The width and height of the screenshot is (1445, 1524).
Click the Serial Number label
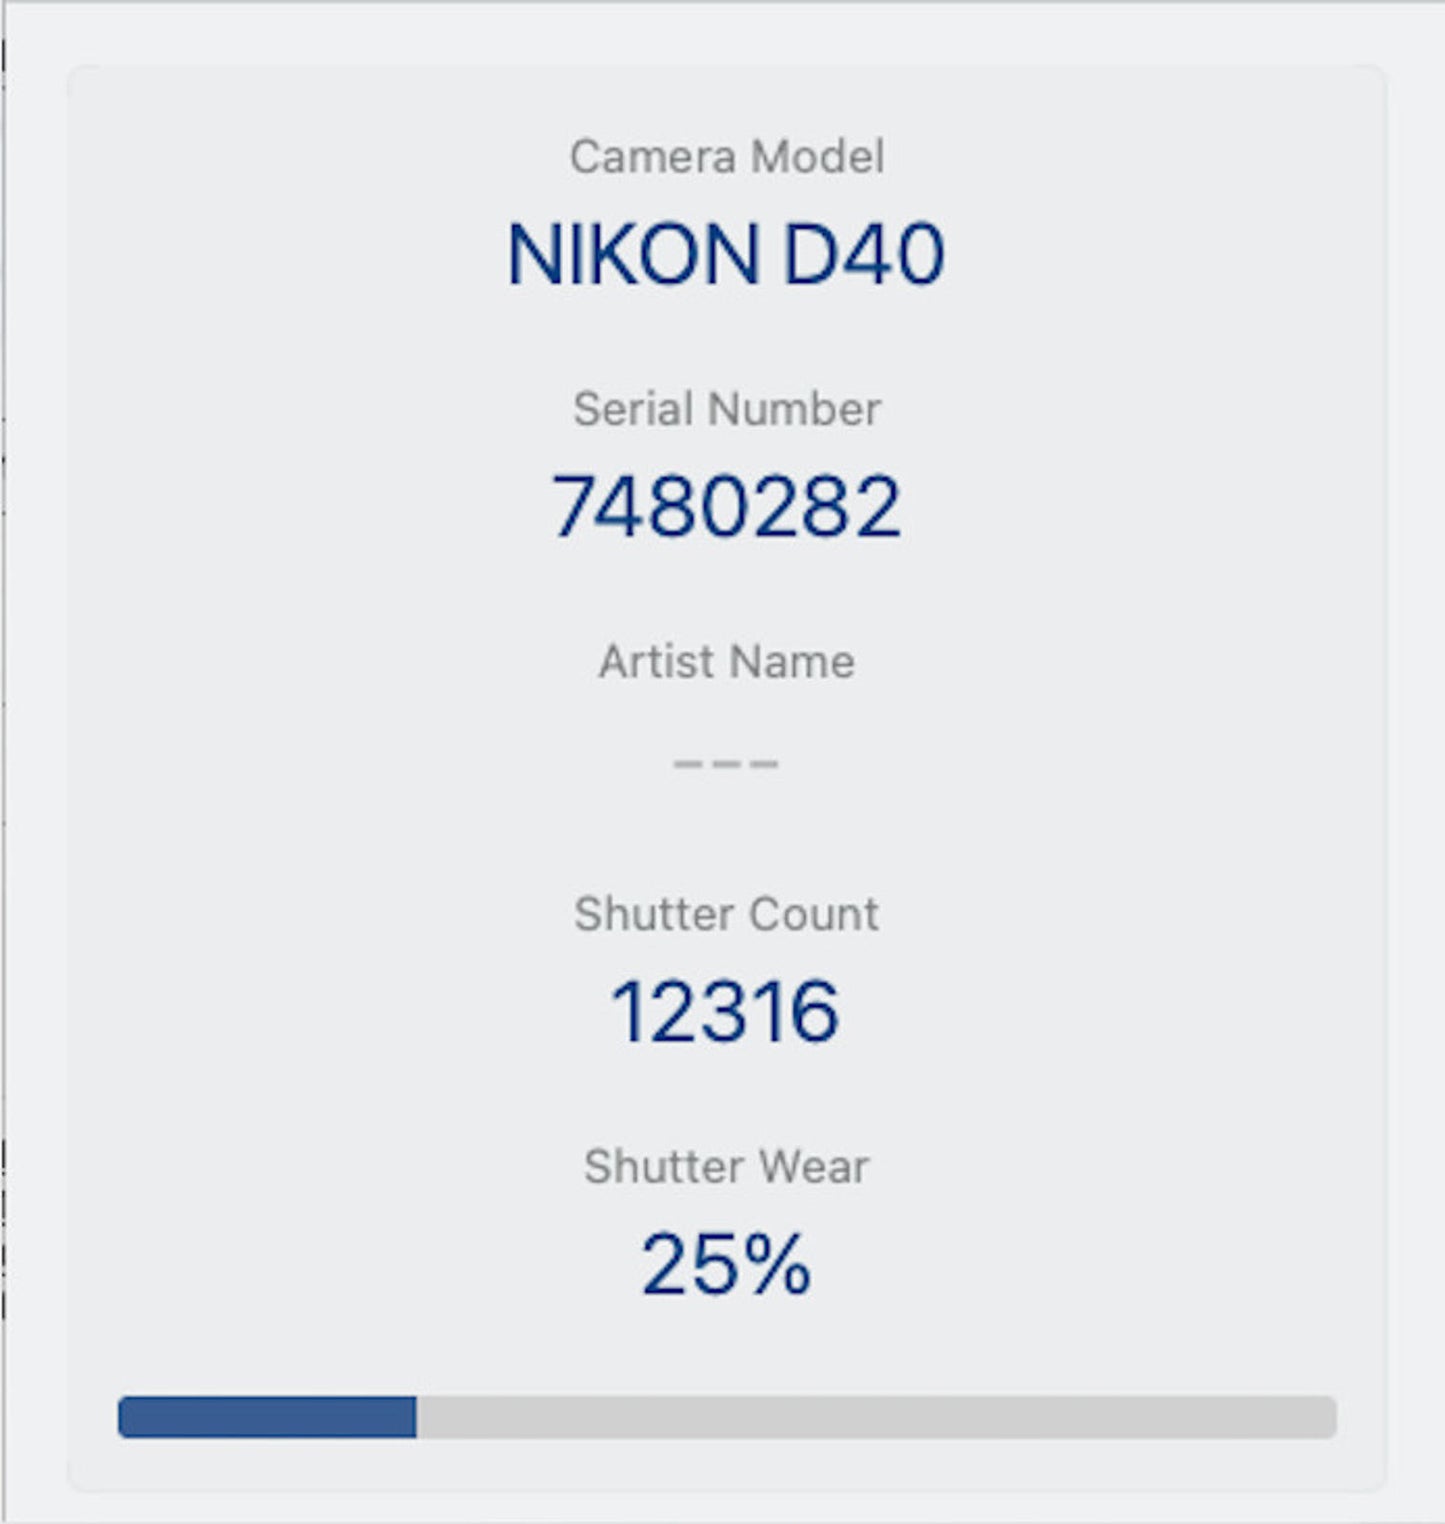coord(726,409)
